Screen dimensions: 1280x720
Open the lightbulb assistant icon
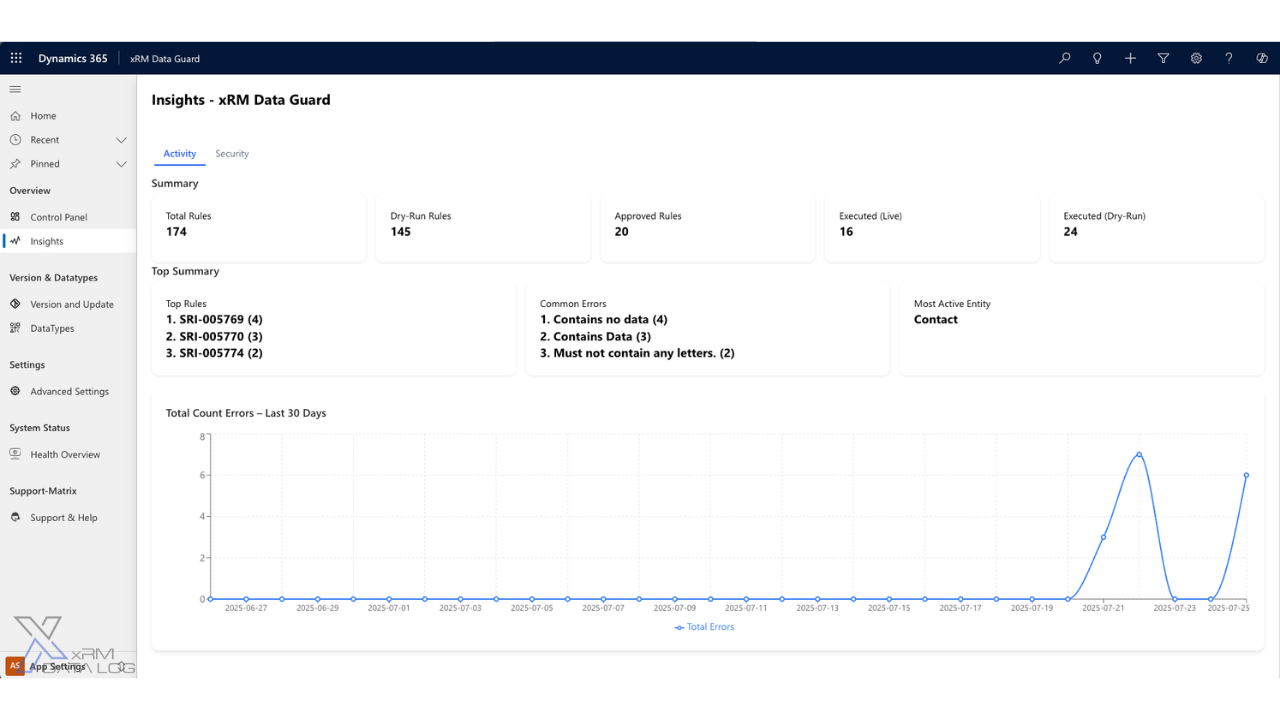pos(1097,58)
